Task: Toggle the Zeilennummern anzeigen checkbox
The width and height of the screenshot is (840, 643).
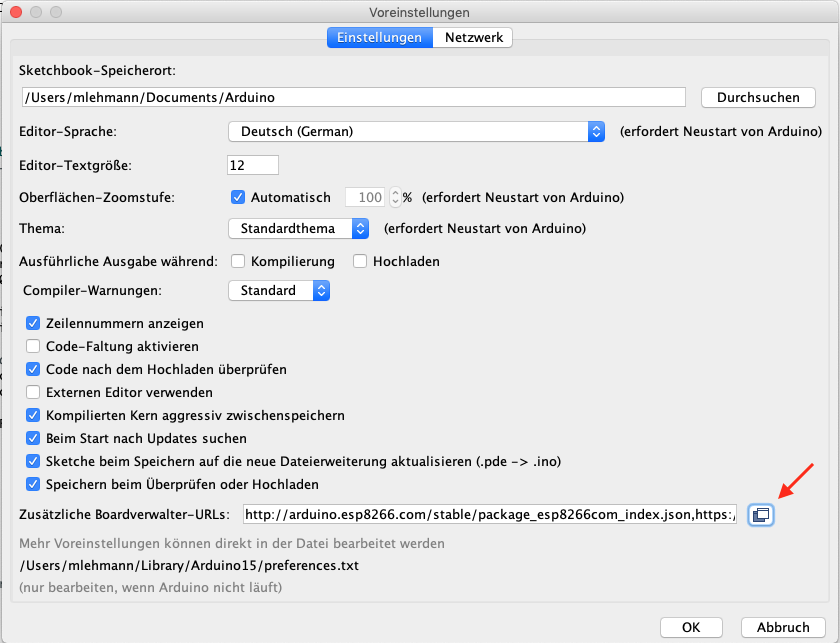Action: coord(33,323)
